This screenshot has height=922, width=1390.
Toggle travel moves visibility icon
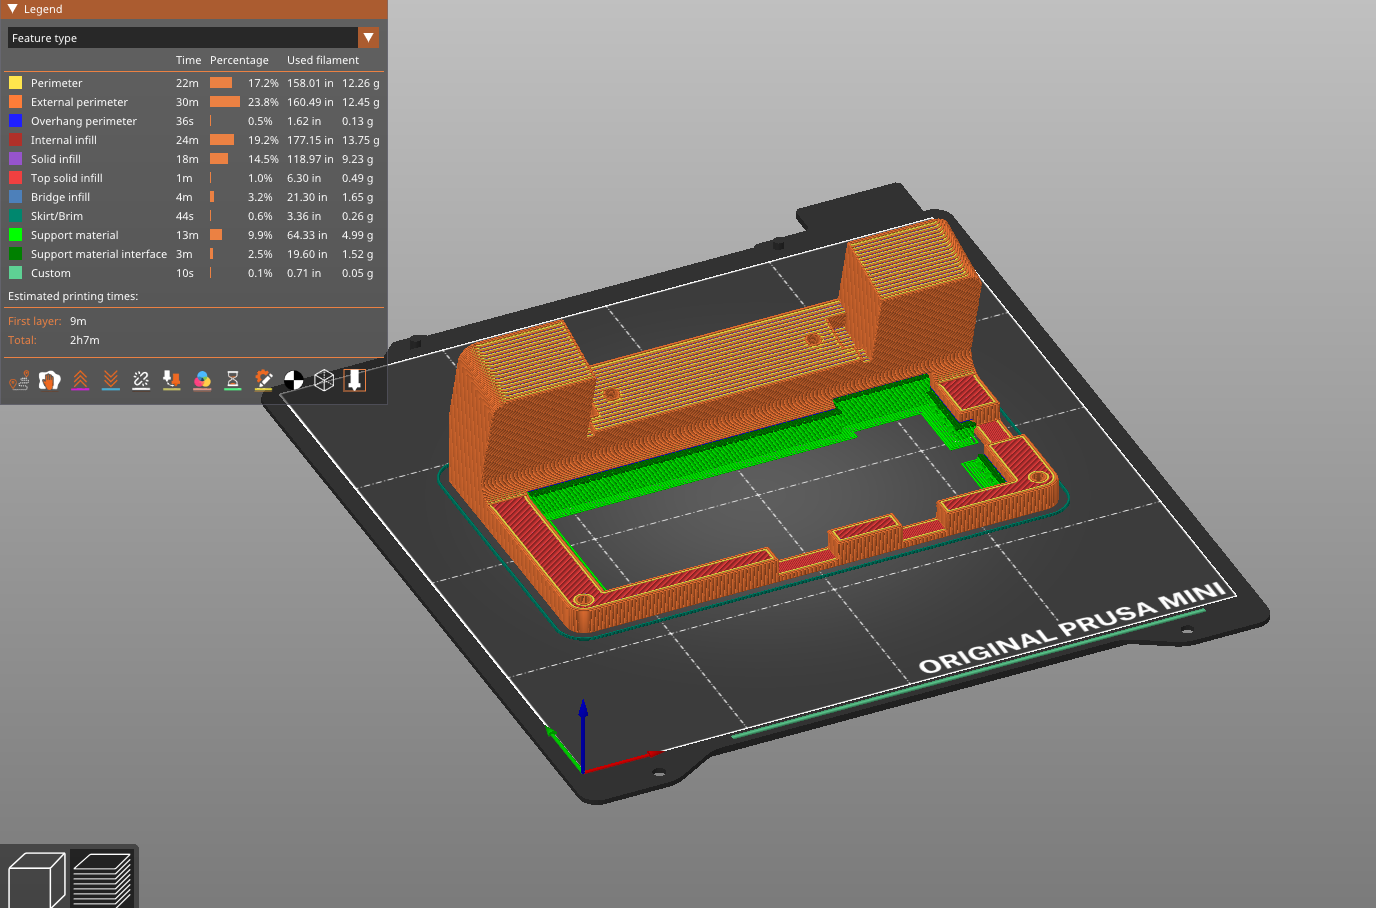tap(19, 381)
